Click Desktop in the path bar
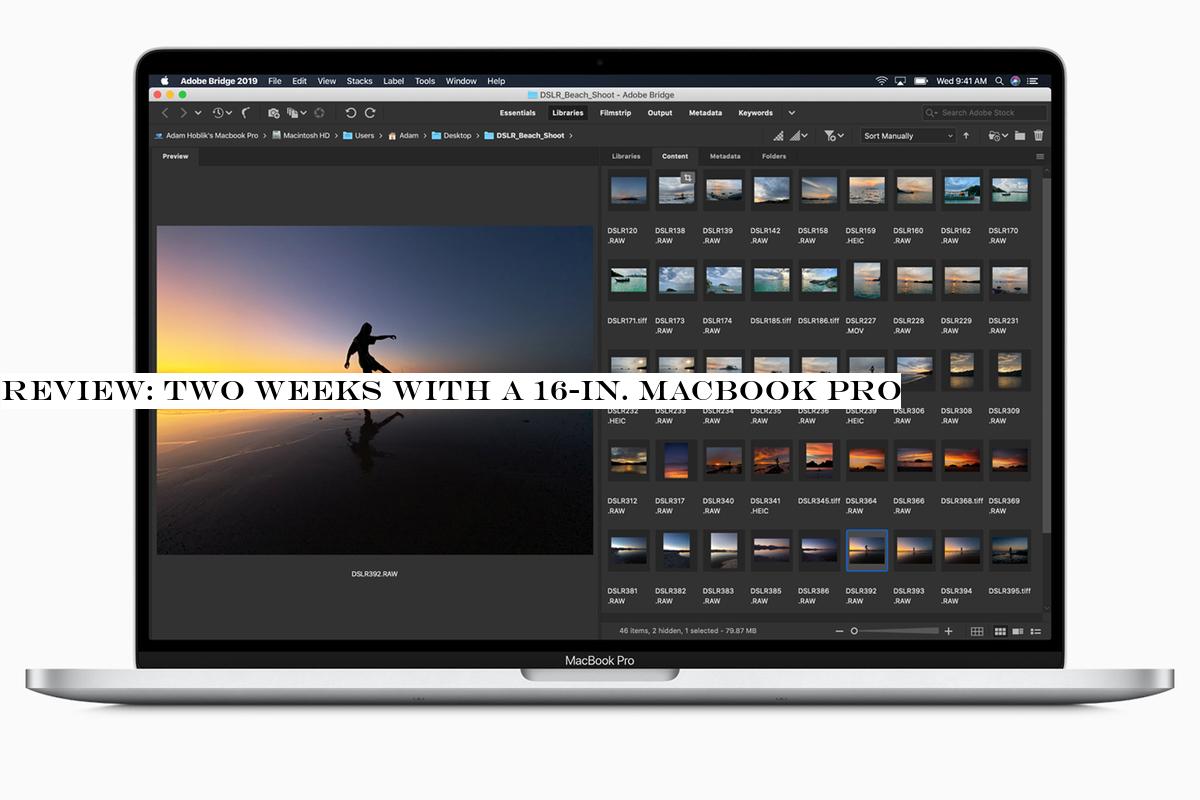This screenshot has height=800, width=1200. (x=450, y=135)
